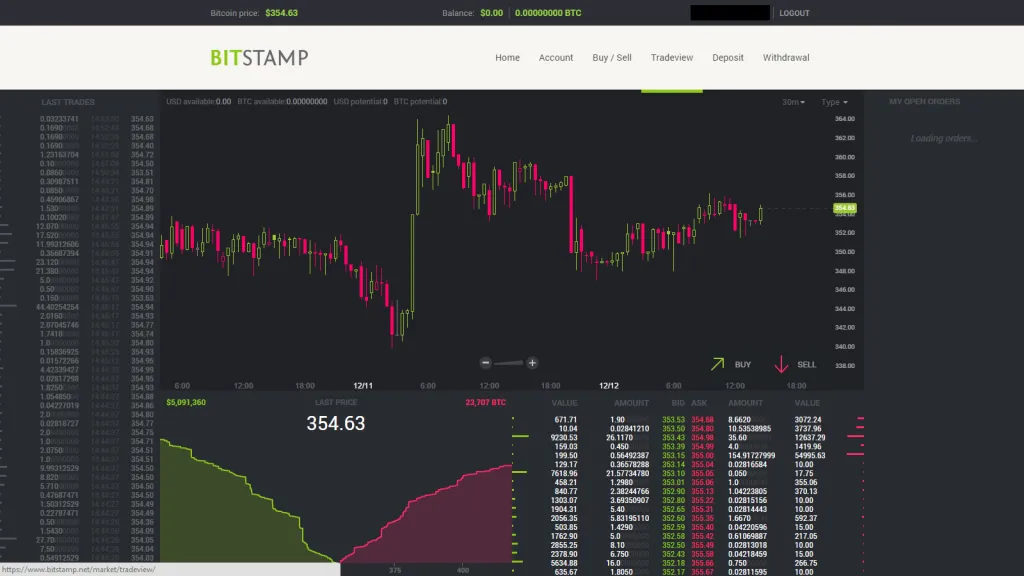Click last trade amount 11.99312606
The image size is (1024, 576).
pos(57,244)
